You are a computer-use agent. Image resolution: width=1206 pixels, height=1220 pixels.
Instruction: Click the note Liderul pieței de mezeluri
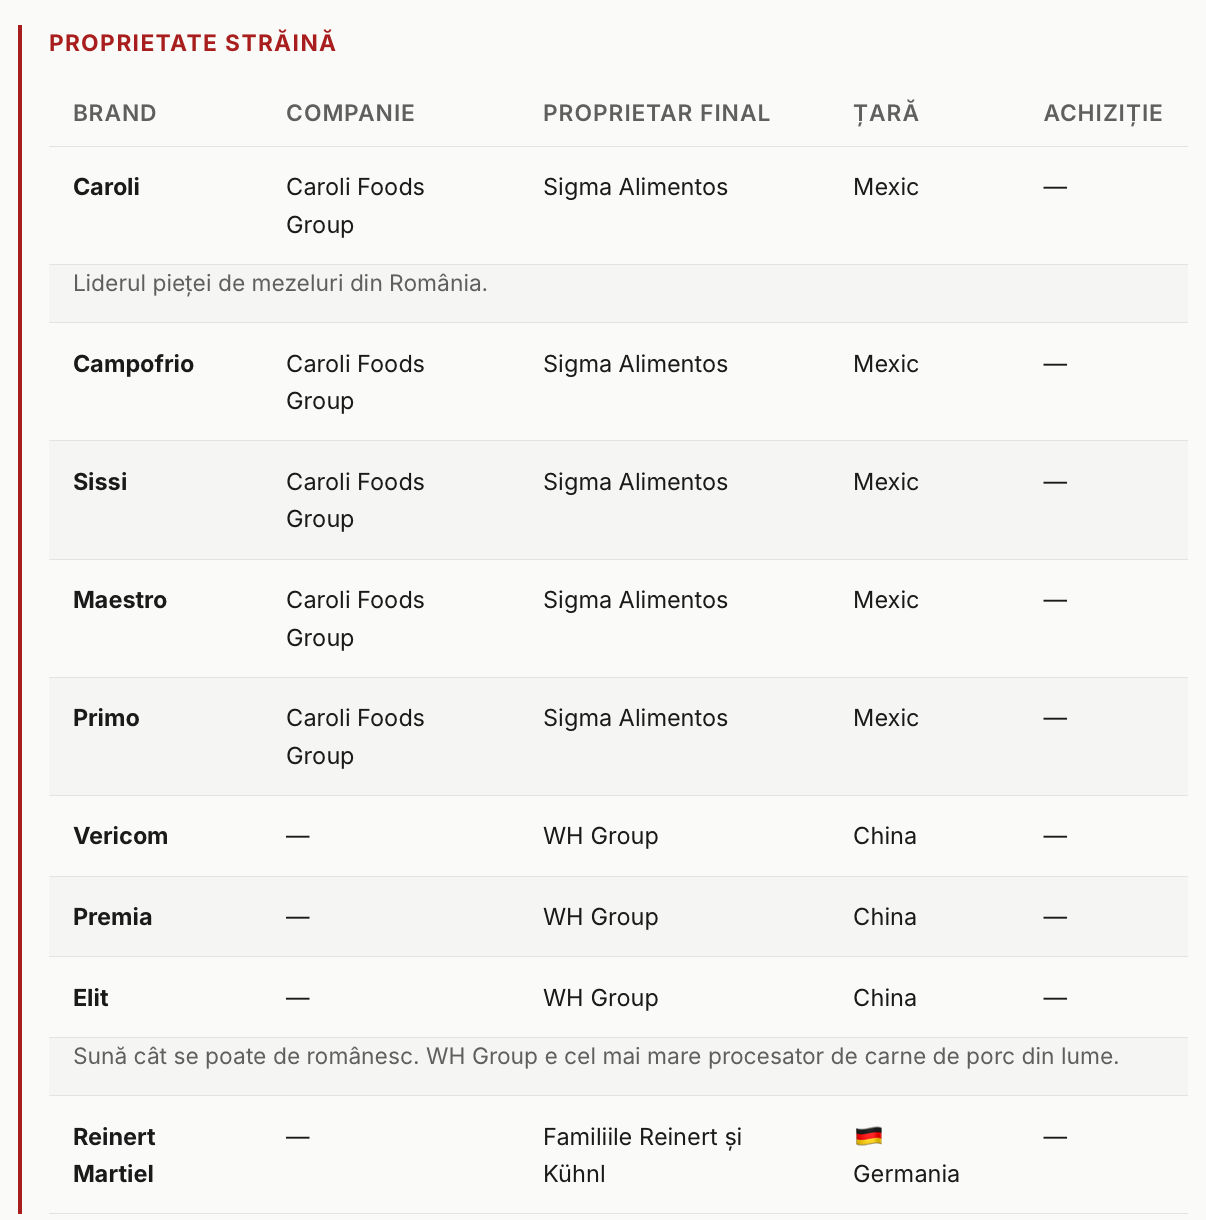(280, 283)
